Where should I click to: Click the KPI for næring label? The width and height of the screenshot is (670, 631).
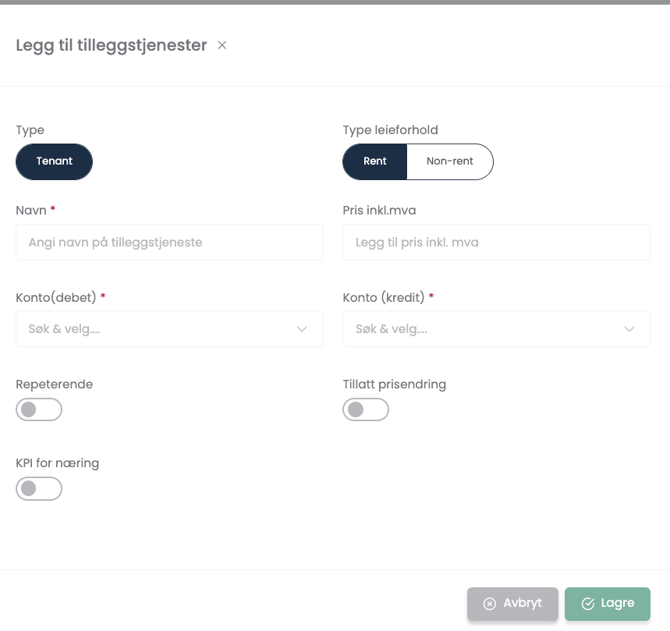(57, 463)
